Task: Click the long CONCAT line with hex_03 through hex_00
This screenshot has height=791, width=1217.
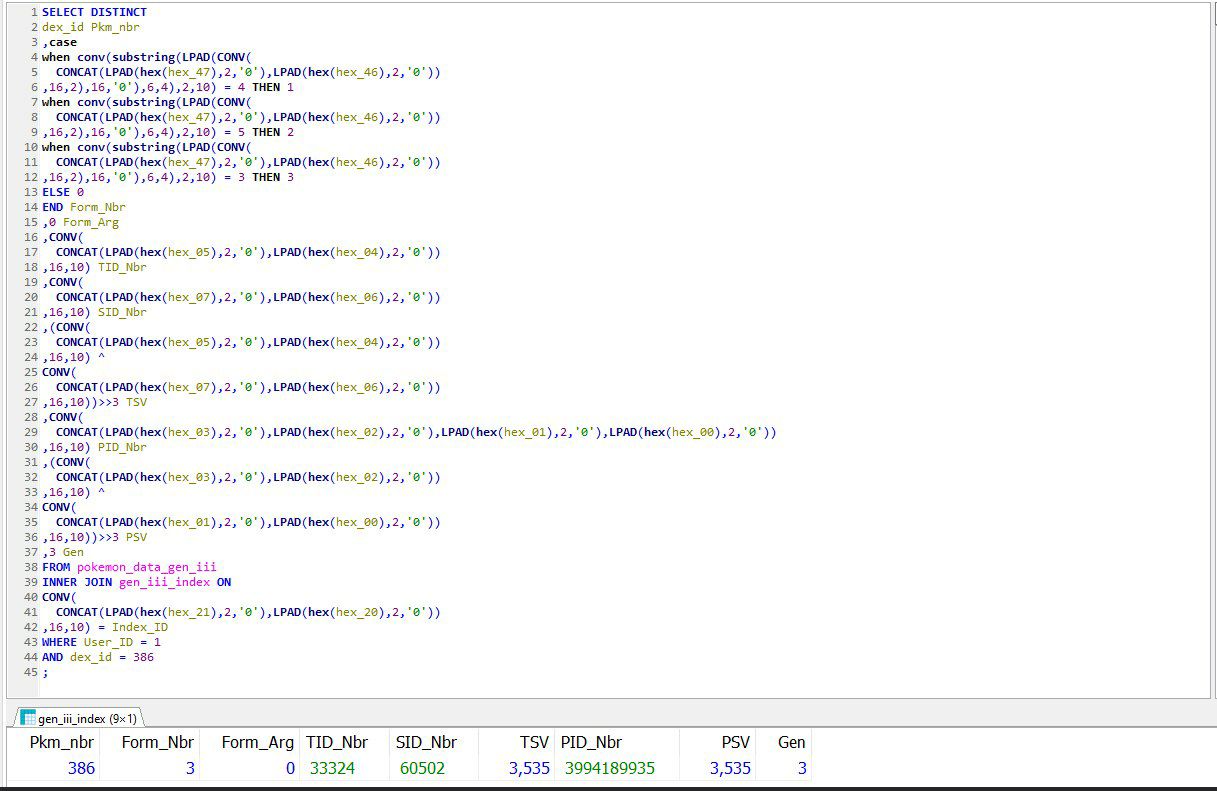Action: pos(416,432)
